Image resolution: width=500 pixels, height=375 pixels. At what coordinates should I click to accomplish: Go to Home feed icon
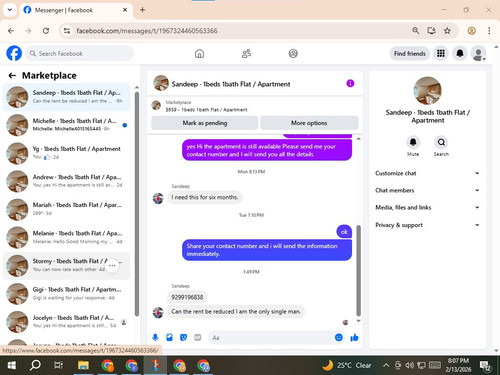point(199,53)
